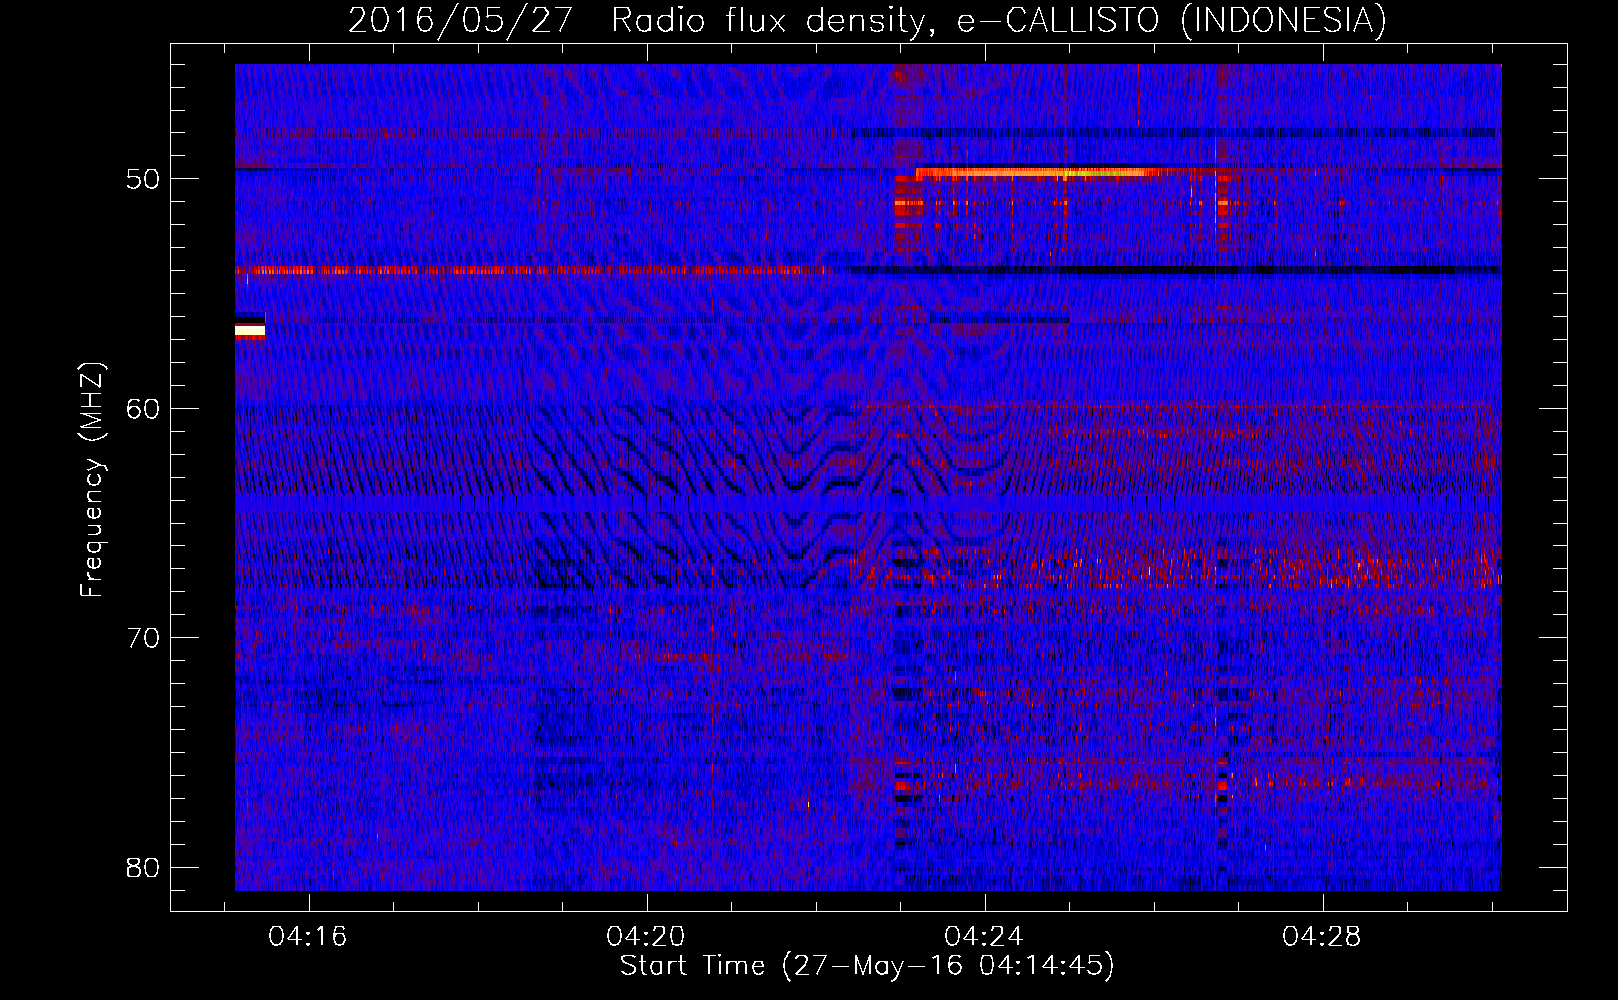Select the '80' frequency tick label
The image size is (1618, 1000).
143,867
